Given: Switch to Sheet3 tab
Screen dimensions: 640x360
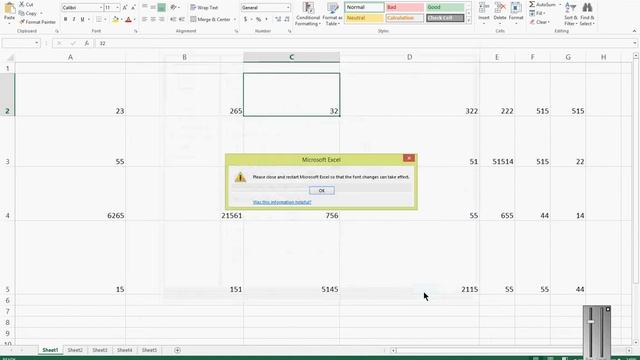Looking at the screenshot, I should pos(100,350).
